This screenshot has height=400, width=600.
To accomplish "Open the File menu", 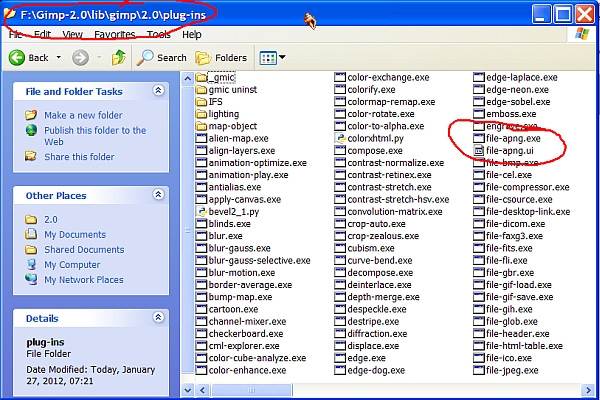I will 15,35.
